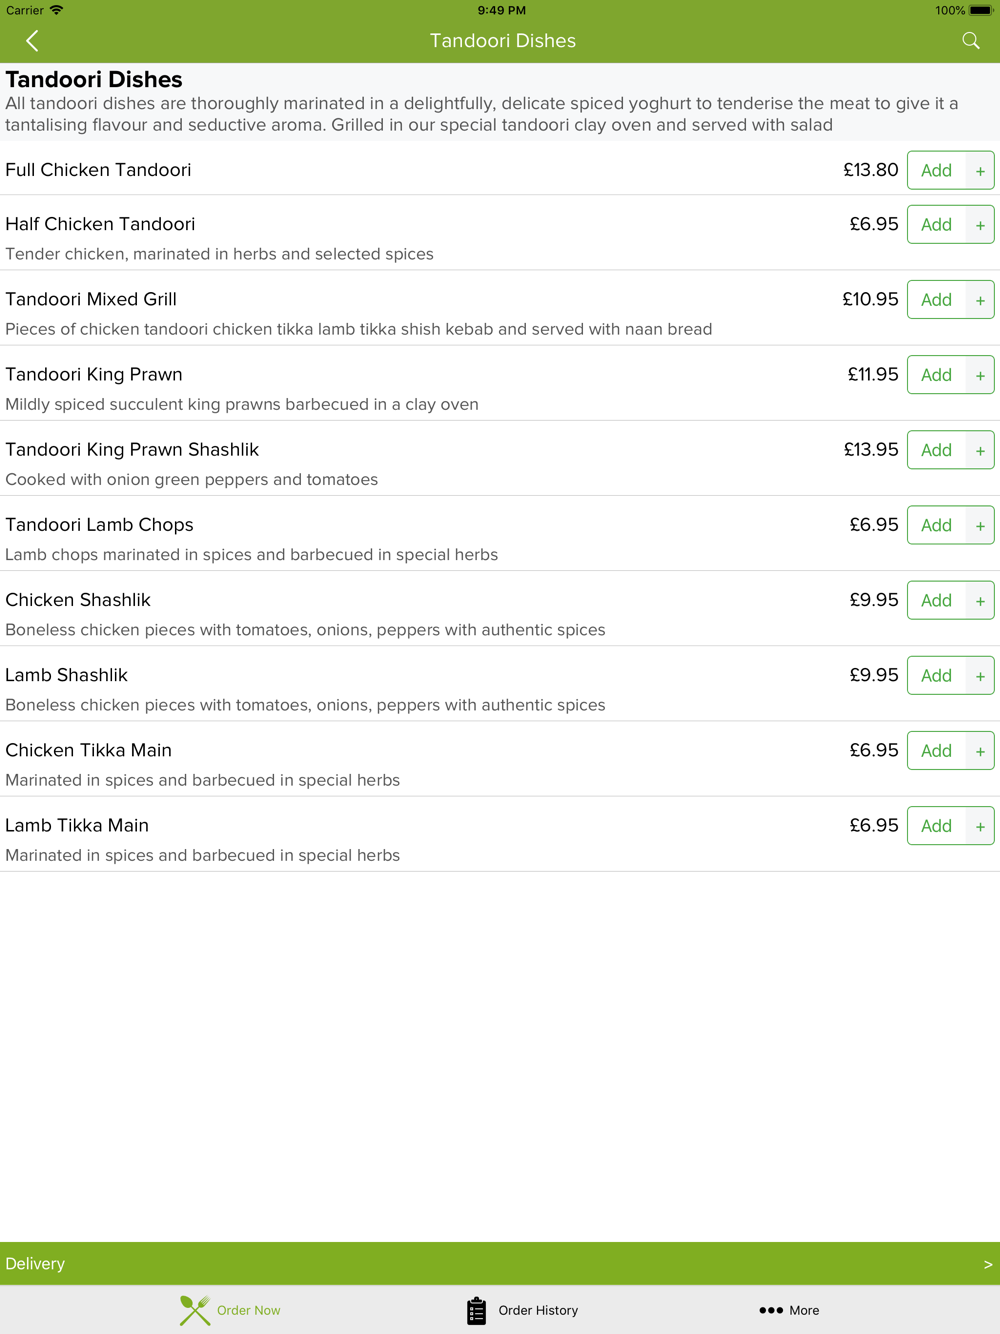The width and height of the screenshot is (1000, 1334).
Task: Tap the Delivery label in green bar
Action: click(35, 1264)
